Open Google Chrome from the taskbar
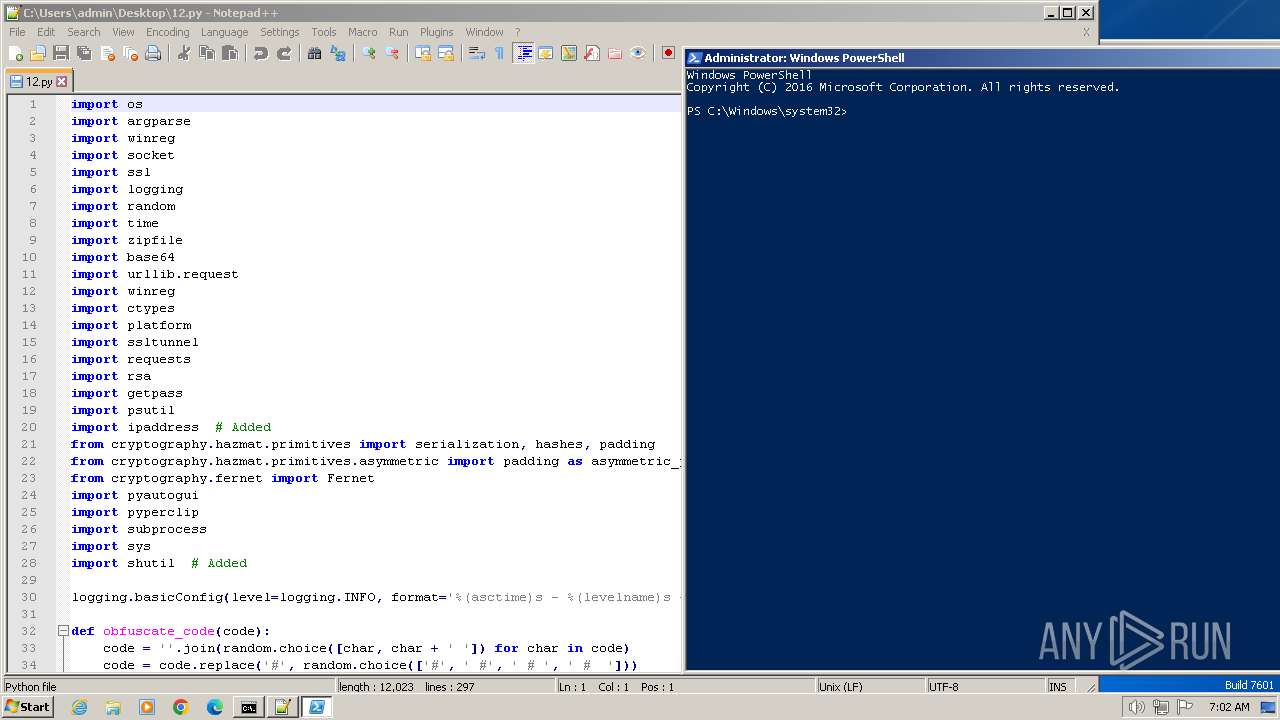1280x720 pixels. point(181,707)
